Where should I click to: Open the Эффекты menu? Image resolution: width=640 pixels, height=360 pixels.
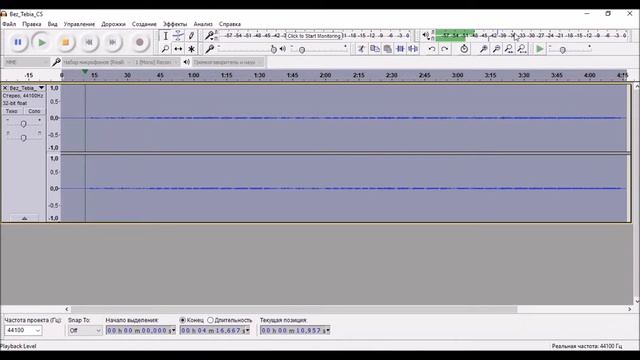tap(175, 24)
